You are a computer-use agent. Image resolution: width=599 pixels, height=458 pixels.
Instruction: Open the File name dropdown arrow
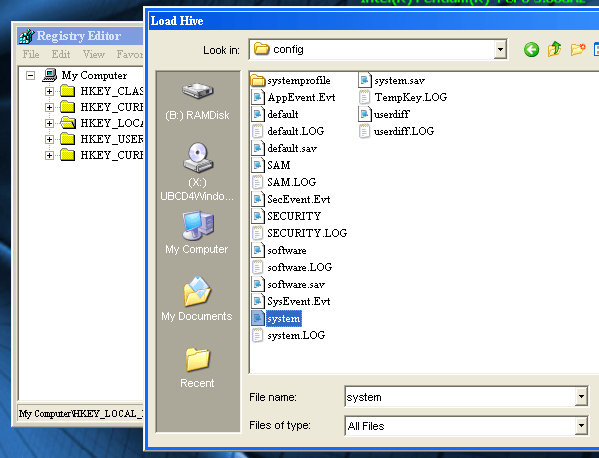581,397
